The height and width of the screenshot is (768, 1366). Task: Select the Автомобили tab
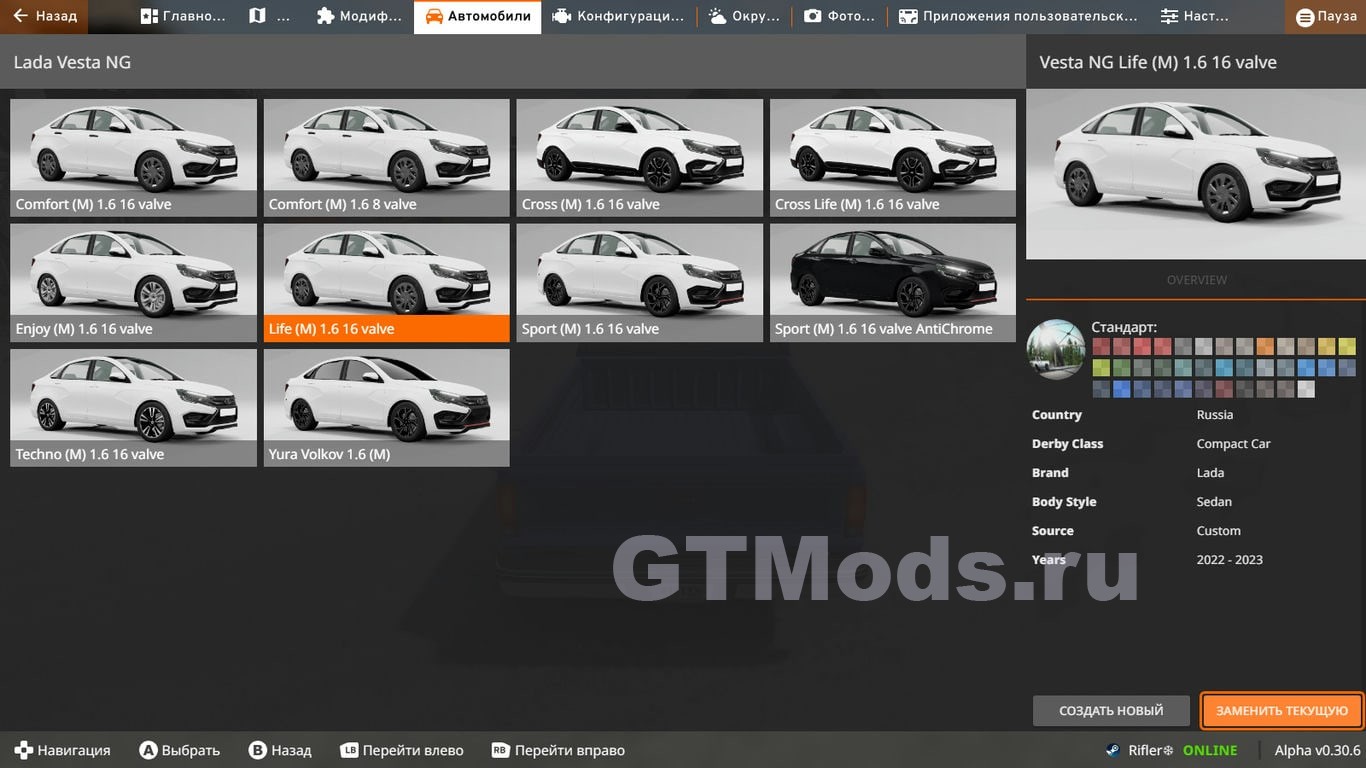[x=478, y=16]
